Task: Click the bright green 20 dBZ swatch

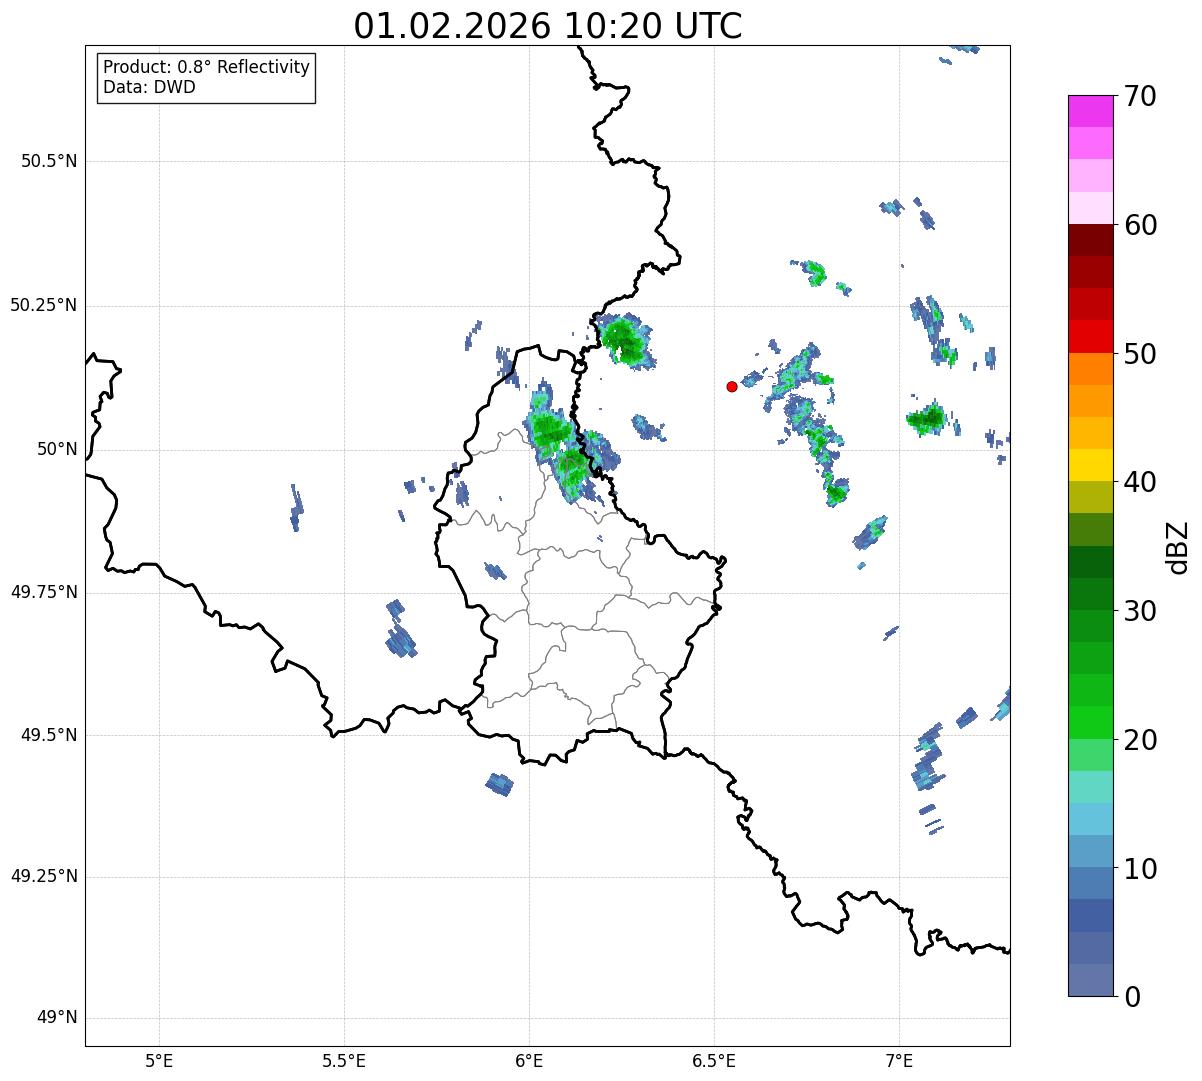Action: click(x=1091, y=722)
